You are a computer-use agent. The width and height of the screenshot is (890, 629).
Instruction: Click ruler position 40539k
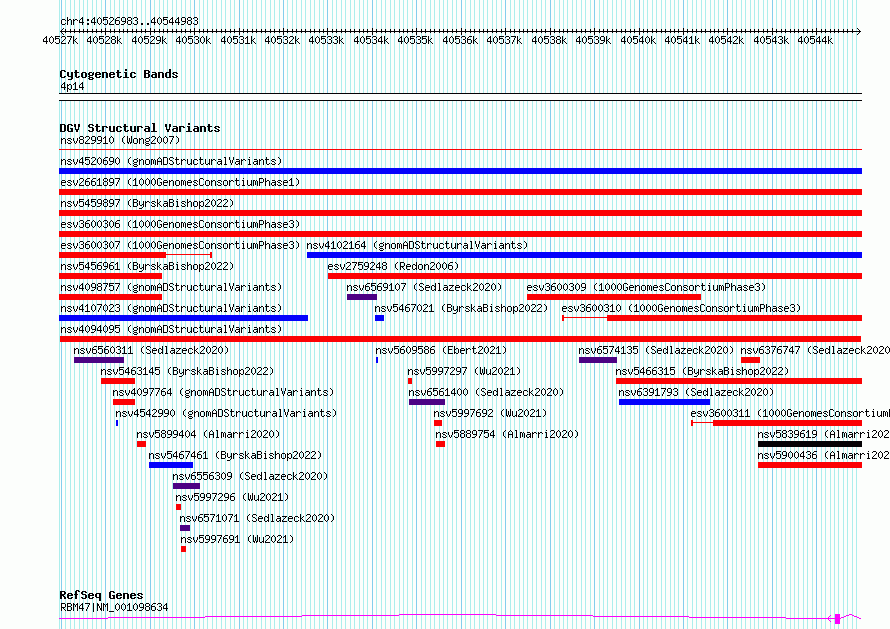pos(593,40)
